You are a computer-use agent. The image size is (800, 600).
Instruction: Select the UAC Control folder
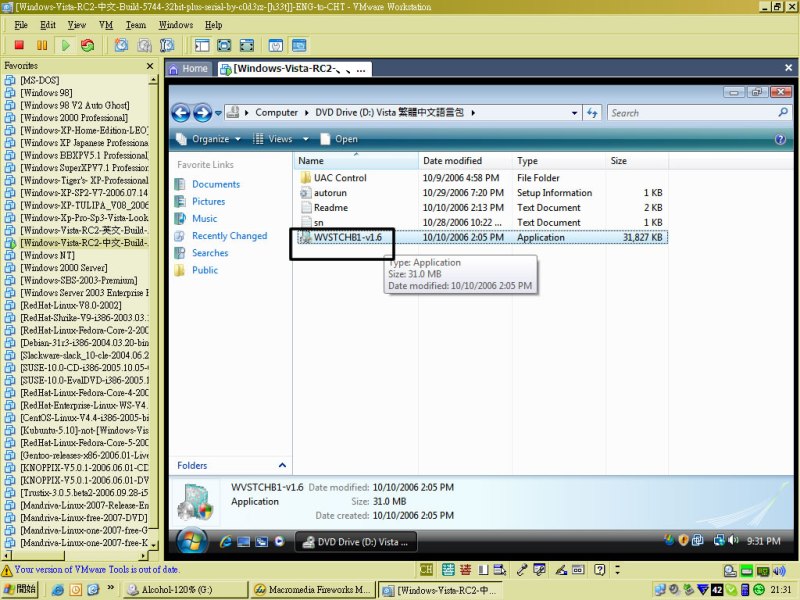click(x=339, y=178)
